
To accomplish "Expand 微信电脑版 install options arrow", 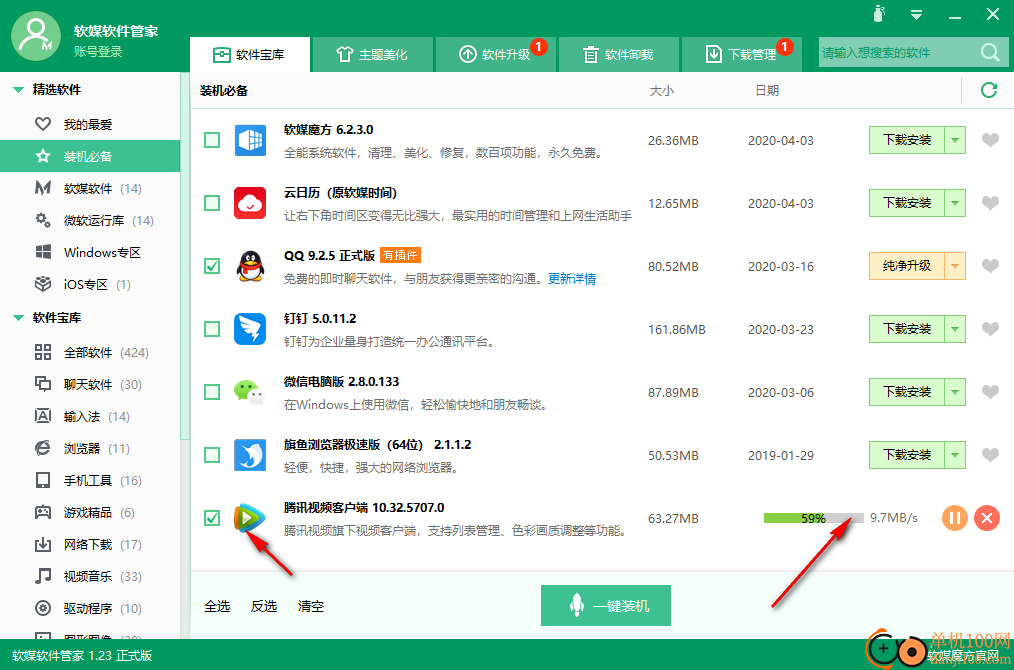I will tap(955, 392).
